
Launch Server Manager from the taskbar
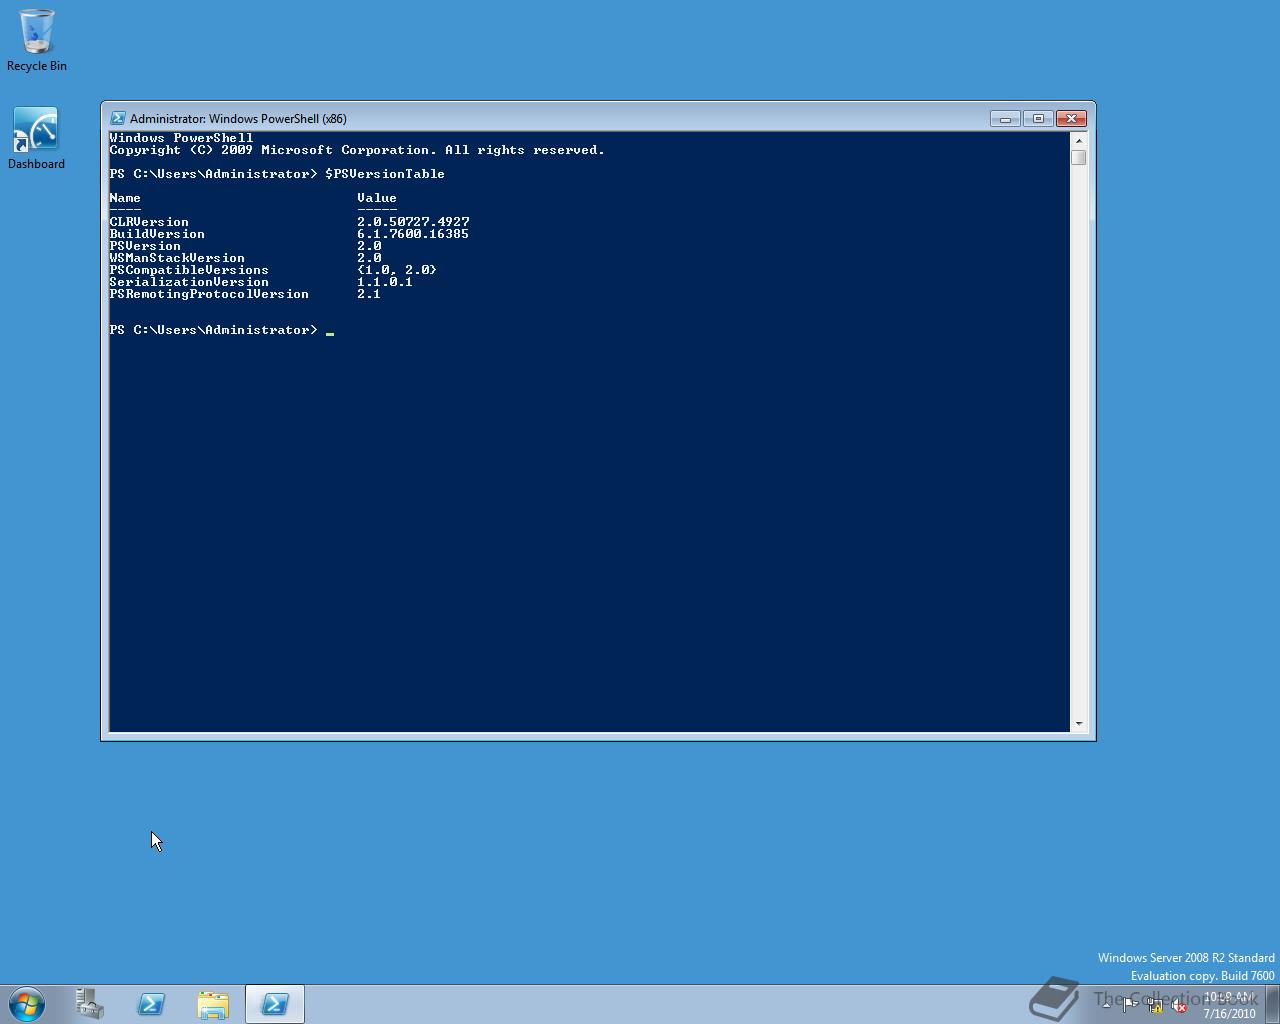pyautogui.click(x=90, y=1004)
